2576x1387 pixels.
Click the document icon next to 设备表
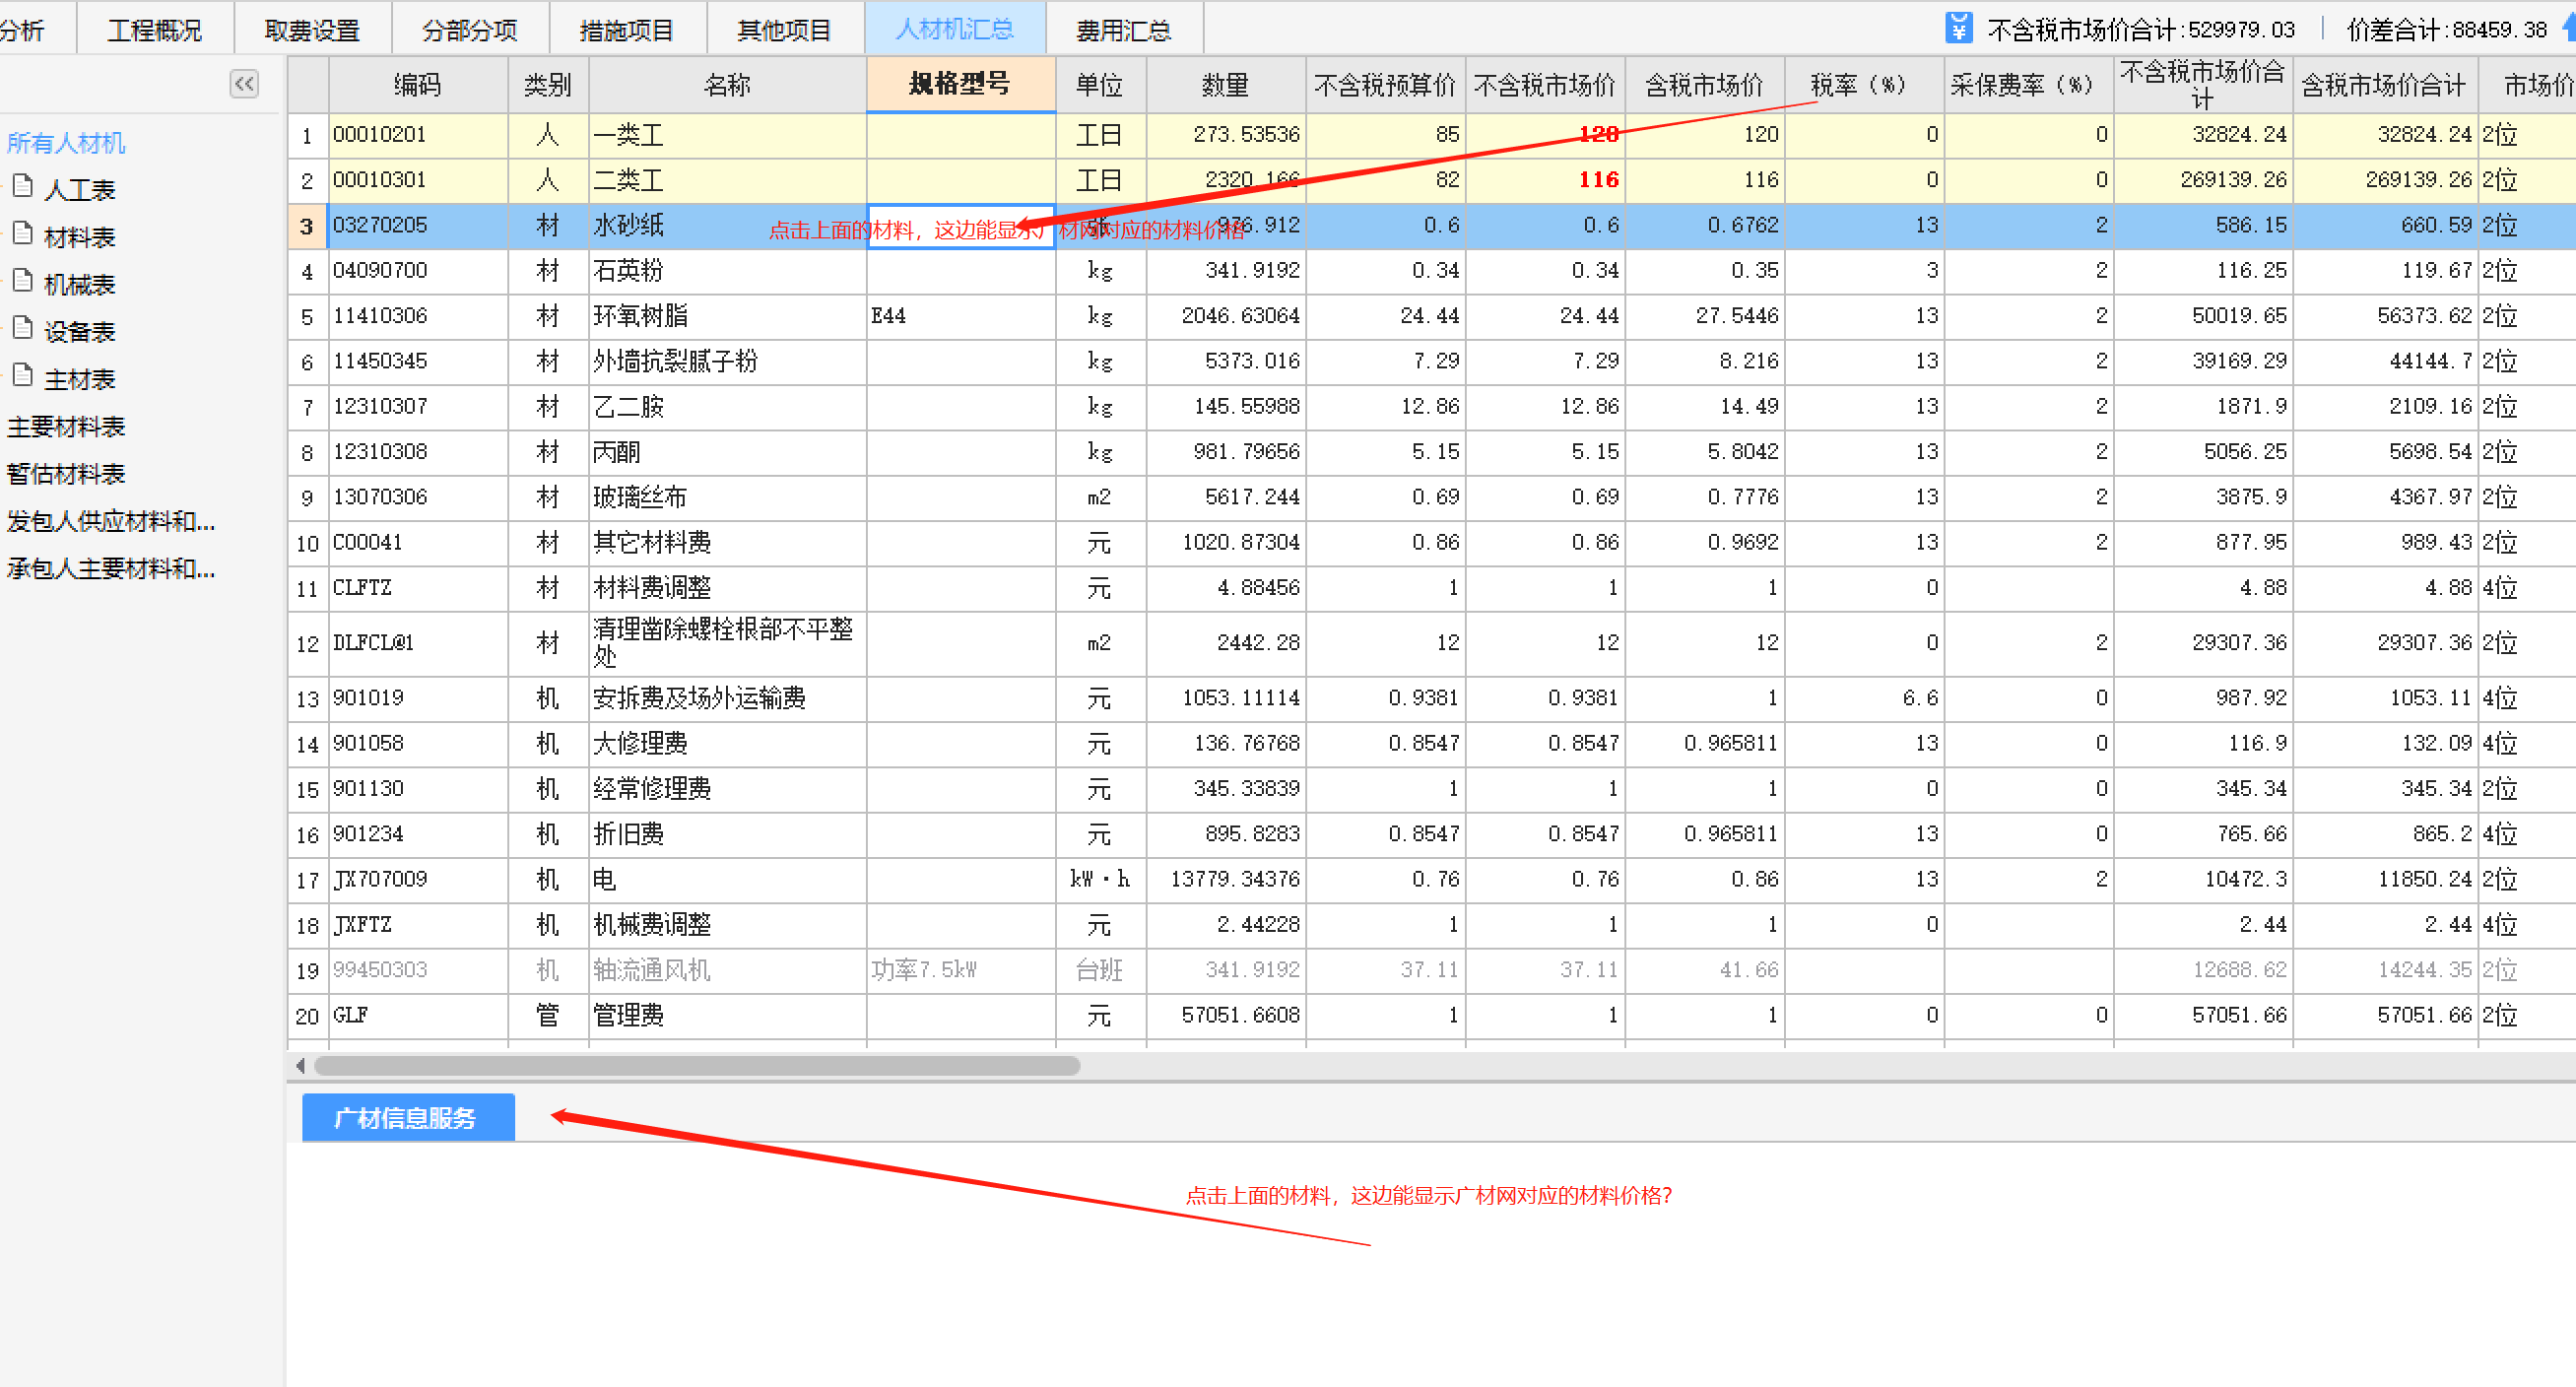click(24, 328)
